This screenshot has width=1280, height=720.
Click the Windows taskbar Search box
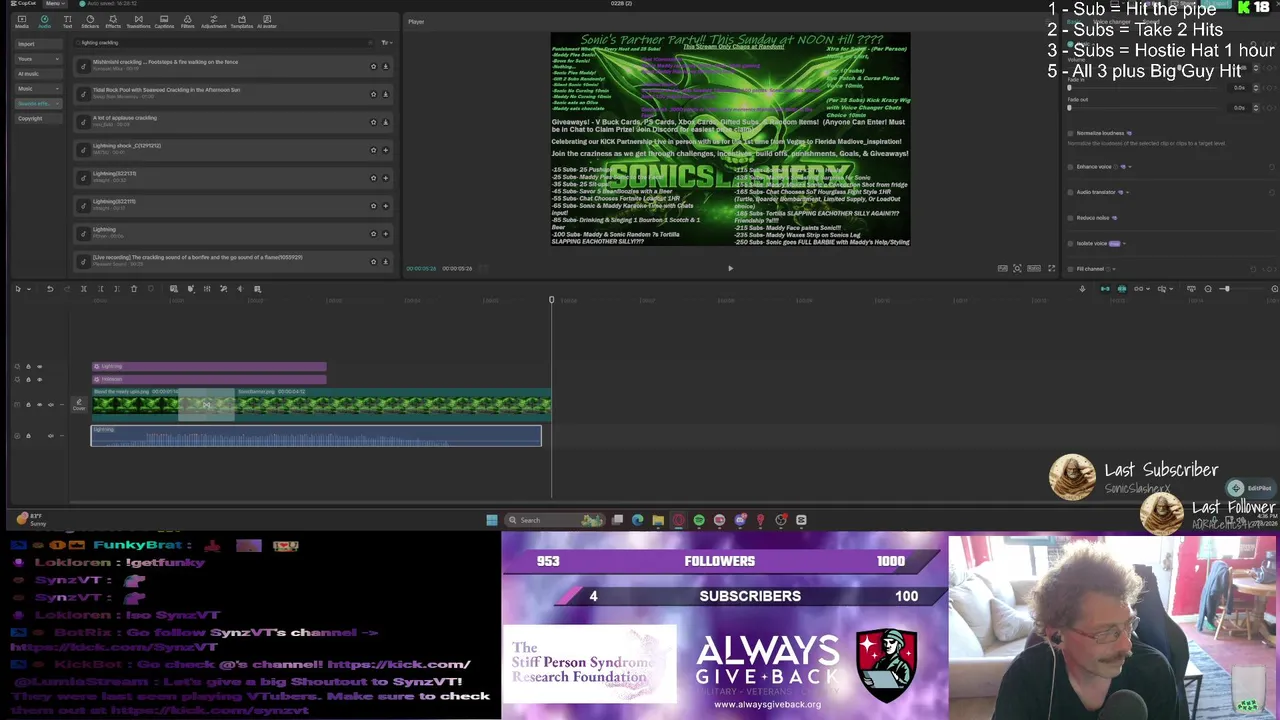click(555, 520)
